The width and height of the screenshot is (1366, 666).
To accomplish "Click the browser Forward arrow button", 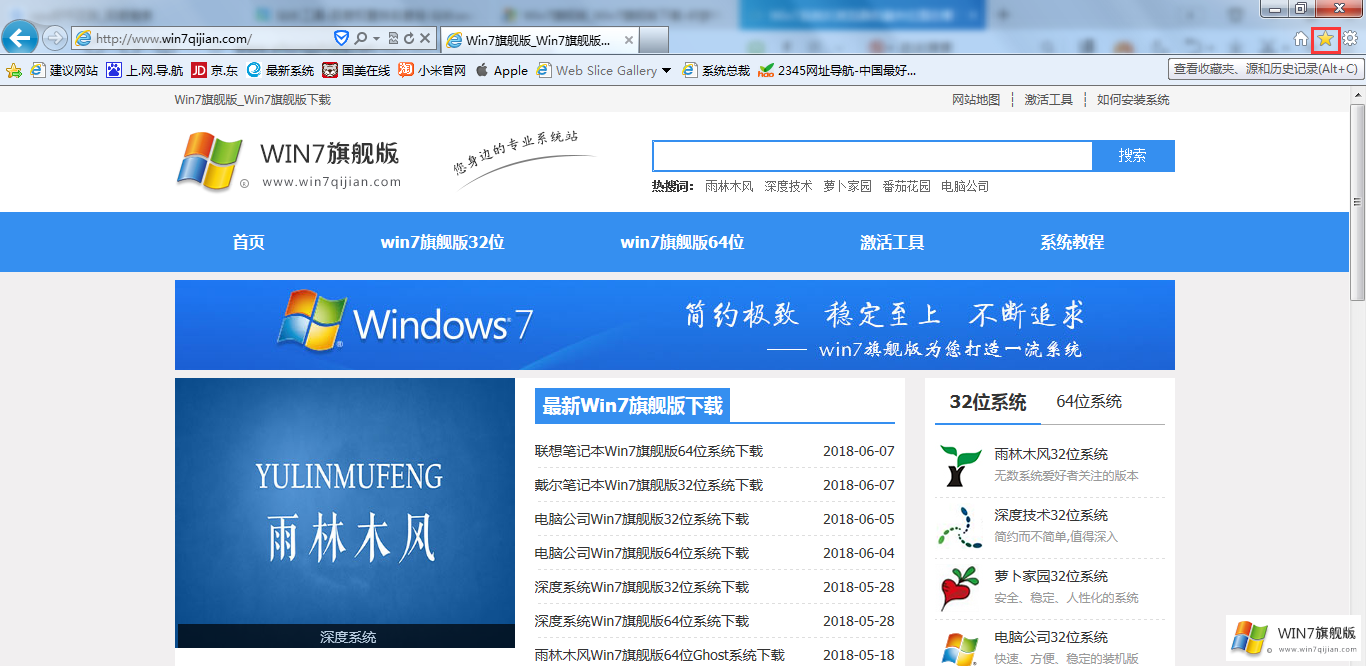I will click(x=55, y=38).
